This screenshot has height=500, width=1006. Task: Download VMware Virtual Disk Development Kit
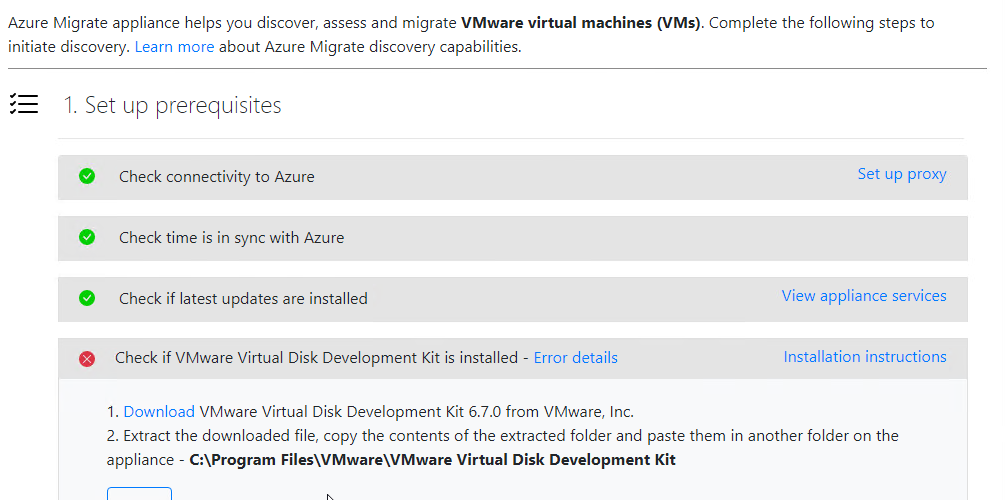click(159, 411)
